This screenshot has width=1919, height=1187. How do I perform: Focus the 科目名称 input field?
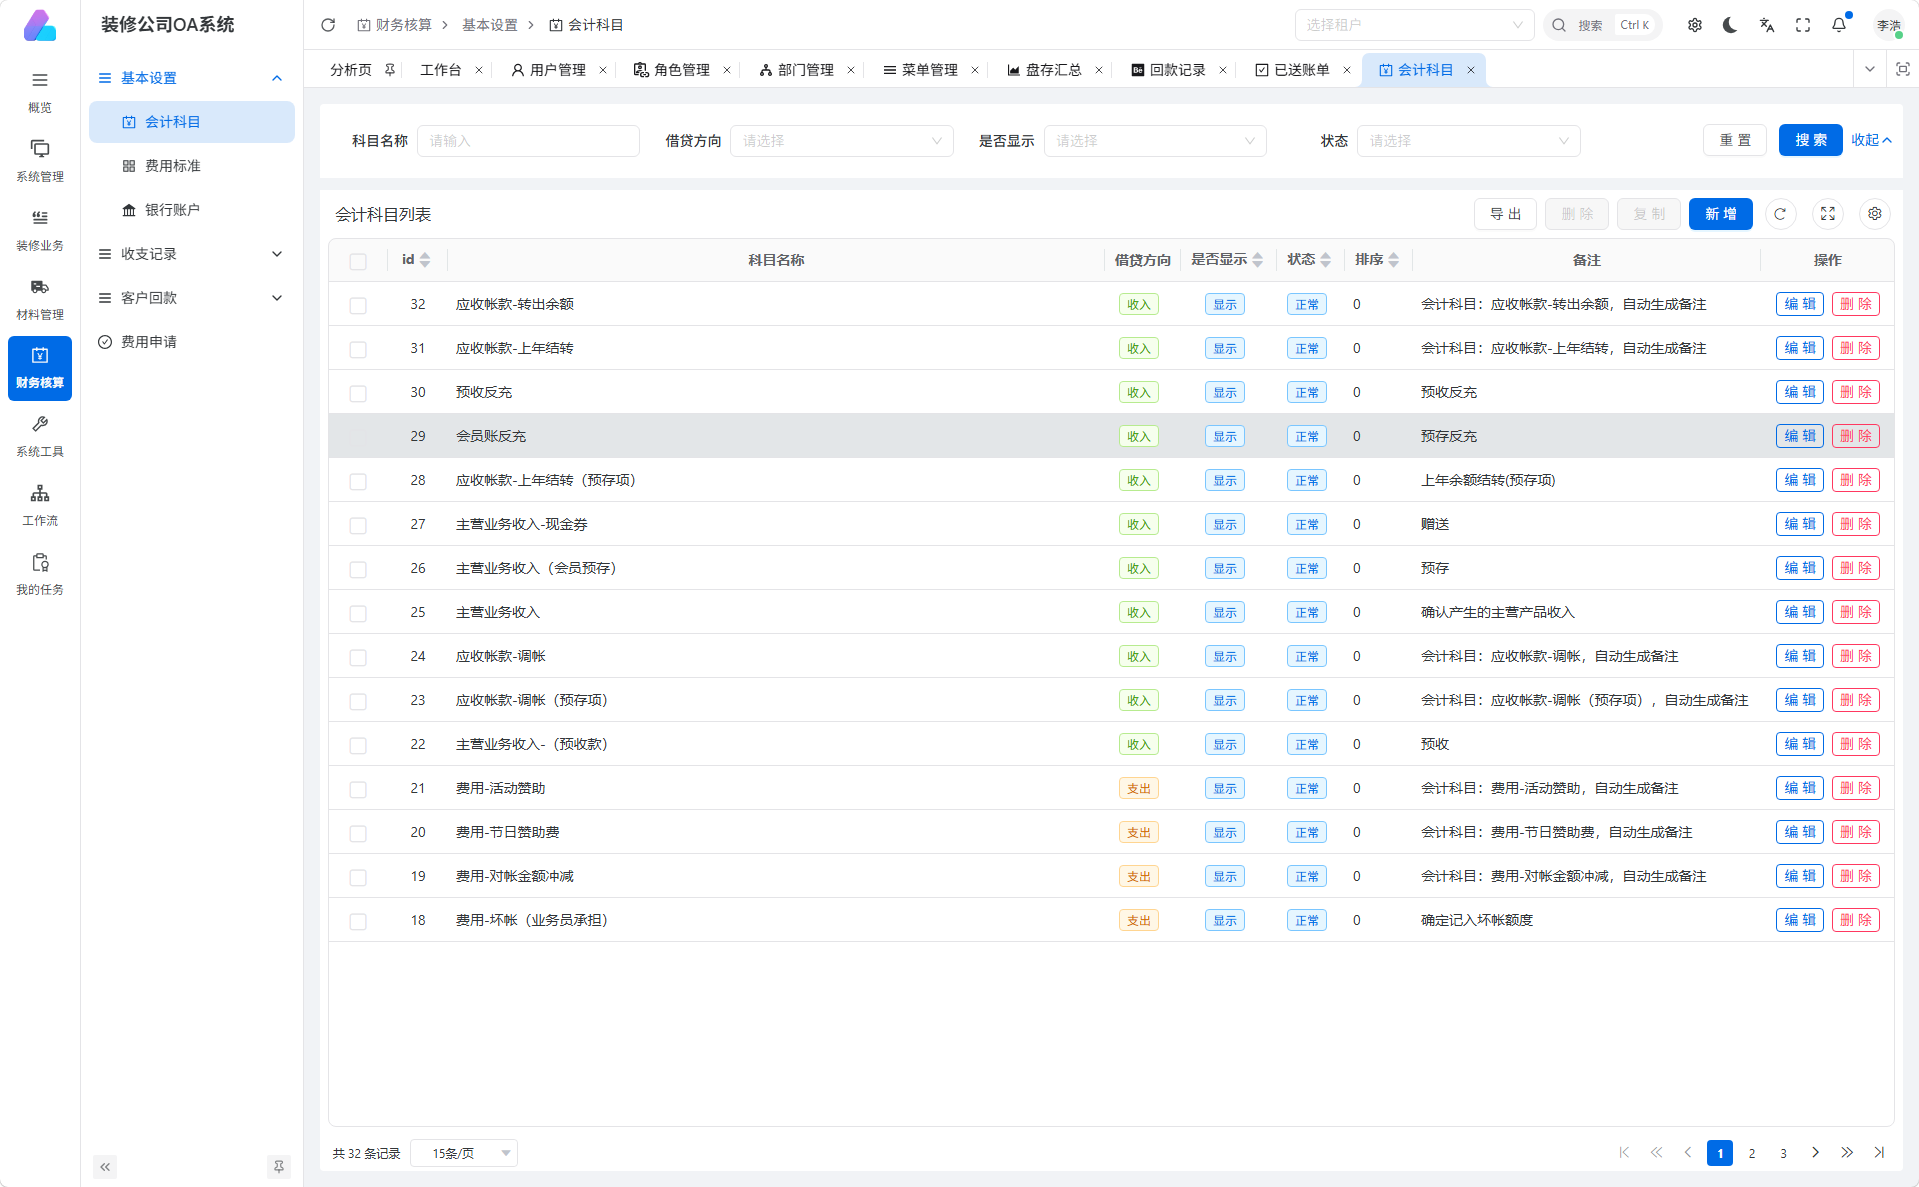pos(528,141)
